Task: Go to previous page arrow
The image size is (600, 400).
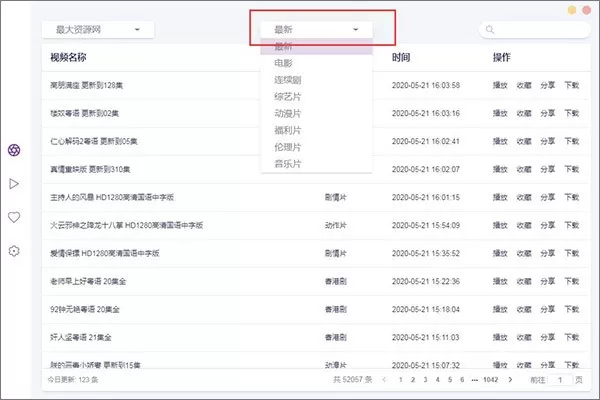Action: click(384, 379)
